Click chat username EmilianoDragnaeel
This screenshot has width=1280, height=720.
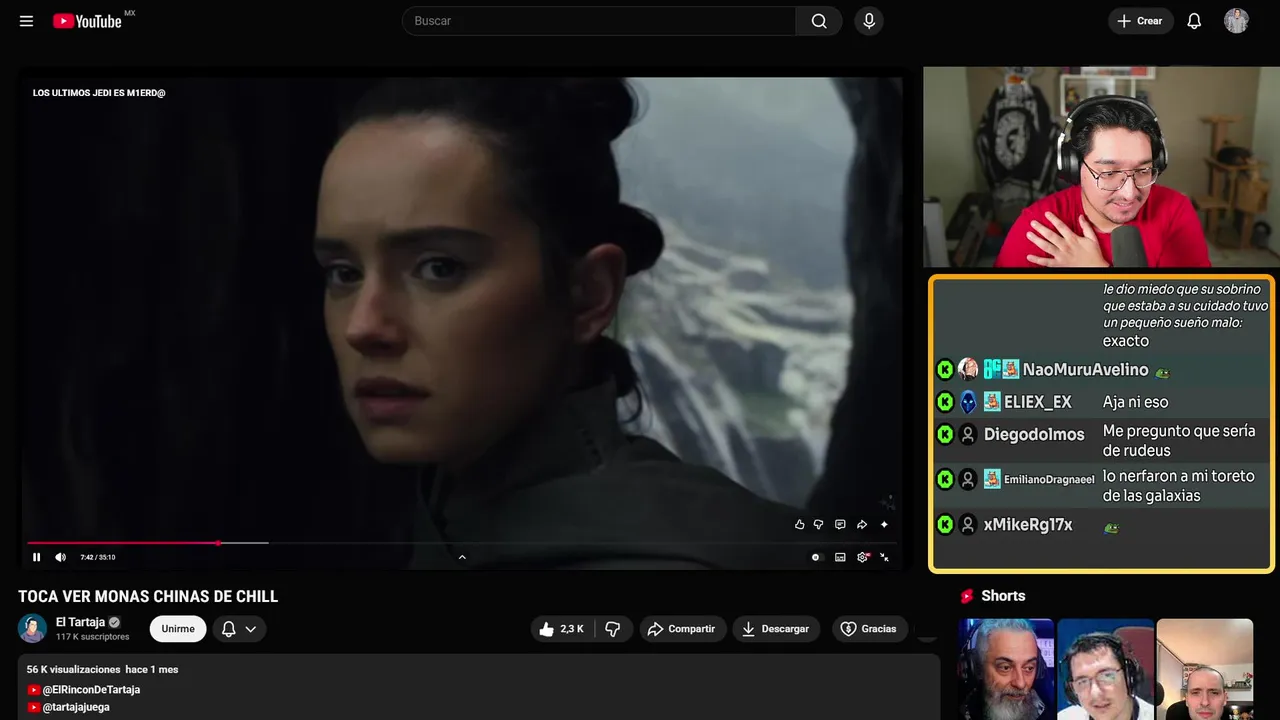coord(1049,479)
